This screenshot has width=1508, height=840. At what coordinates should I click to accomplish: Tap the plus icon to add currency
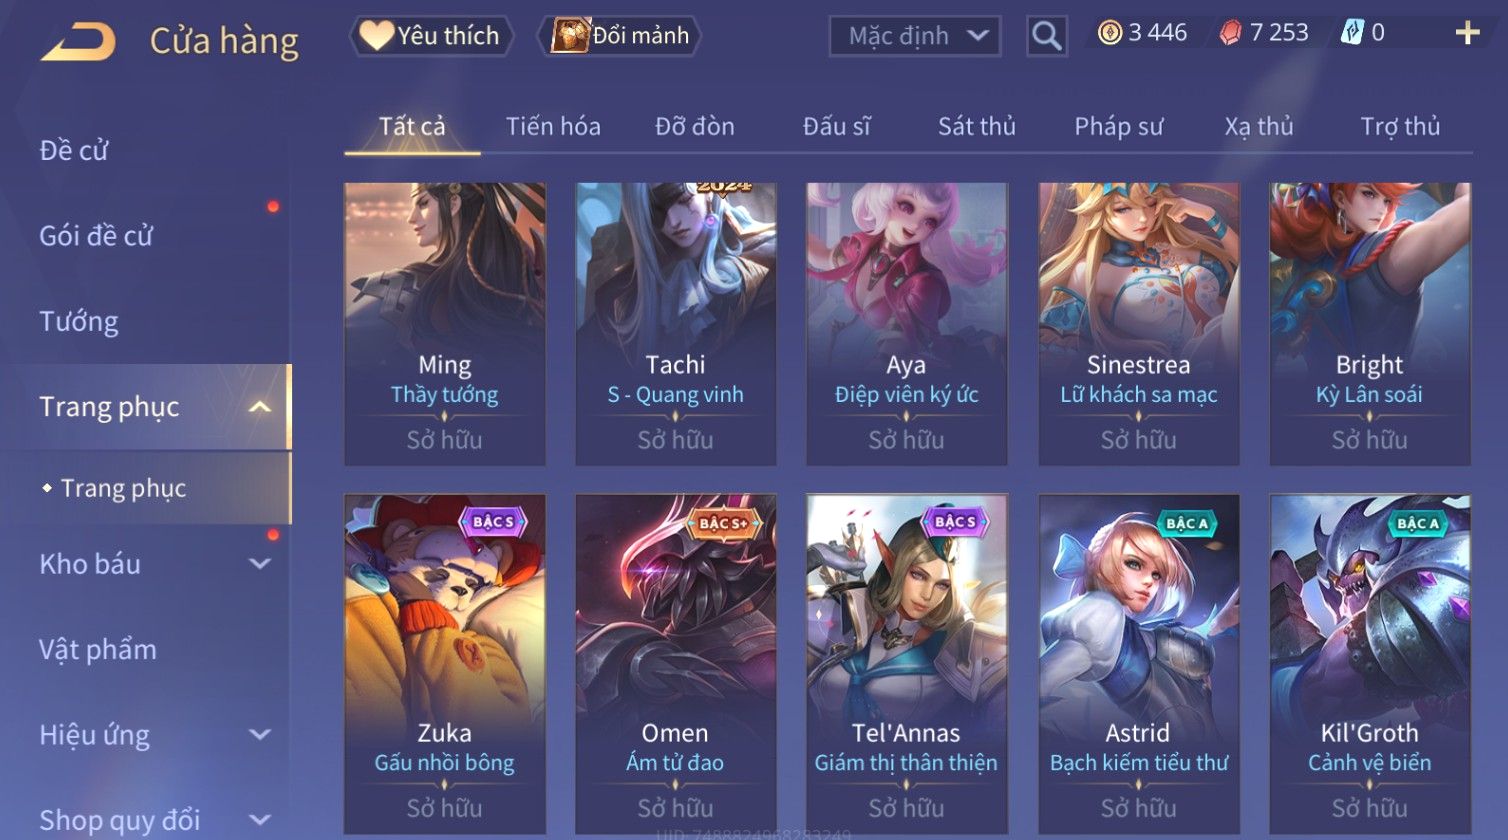click(x=1467, y=34)
